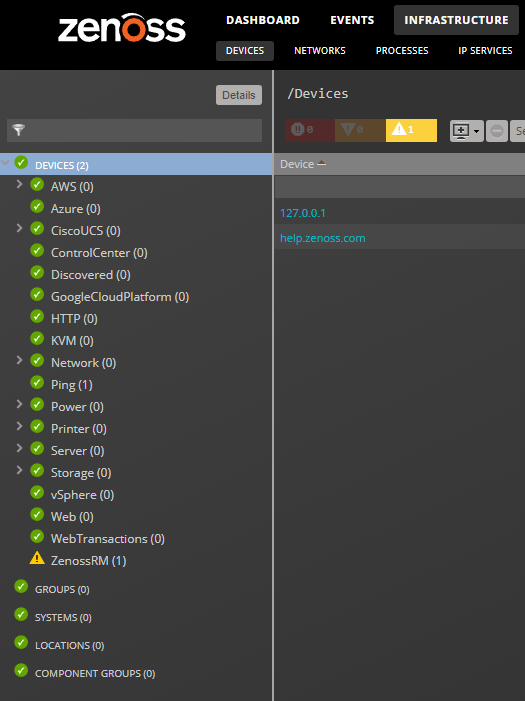Click the Details button
Image resolution: width=525 pixels, height=701 pixels.
click(x=239, y=95)
